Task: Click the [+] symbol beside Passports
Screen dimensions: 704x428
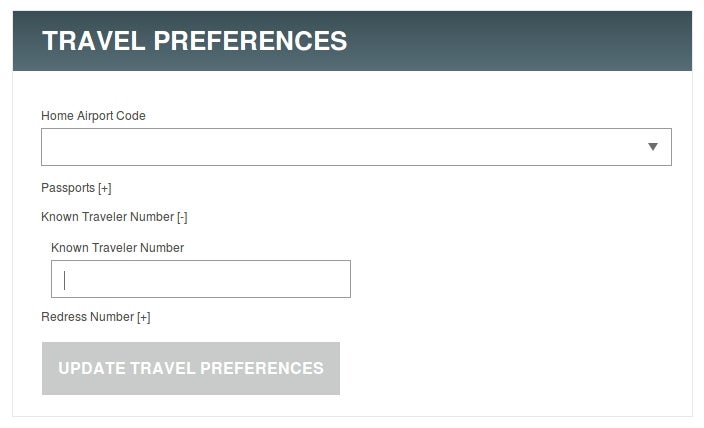Action: tap(105, 188)
